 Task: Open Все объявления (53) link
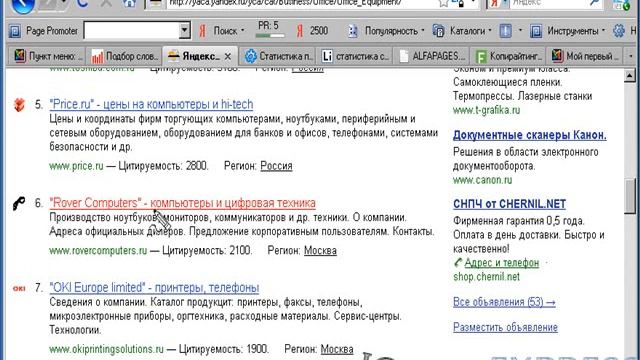point(504,302)
